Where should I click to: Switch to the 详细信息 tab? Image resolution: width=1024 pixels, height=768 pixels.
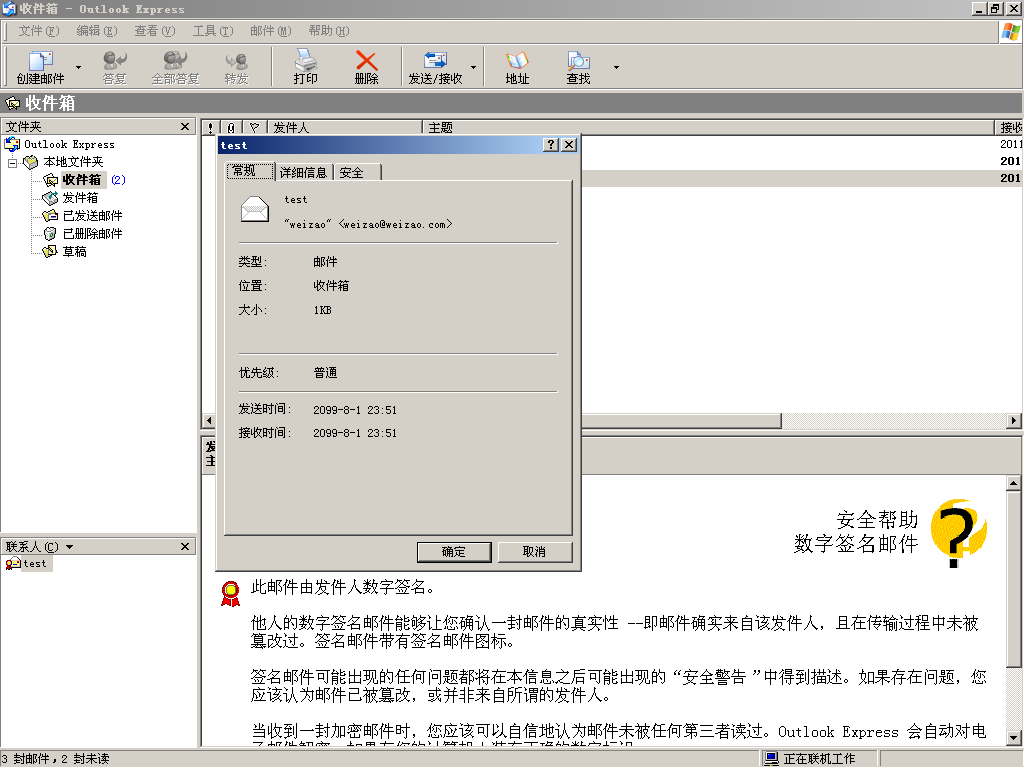pyautogui.click(x=304, y=172)
